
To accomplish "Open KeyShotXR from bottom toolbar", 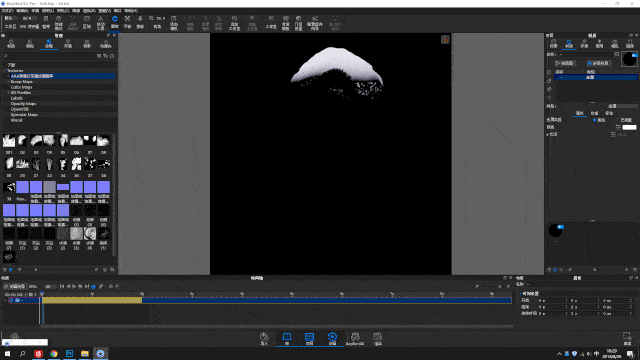I will (355, 339).
